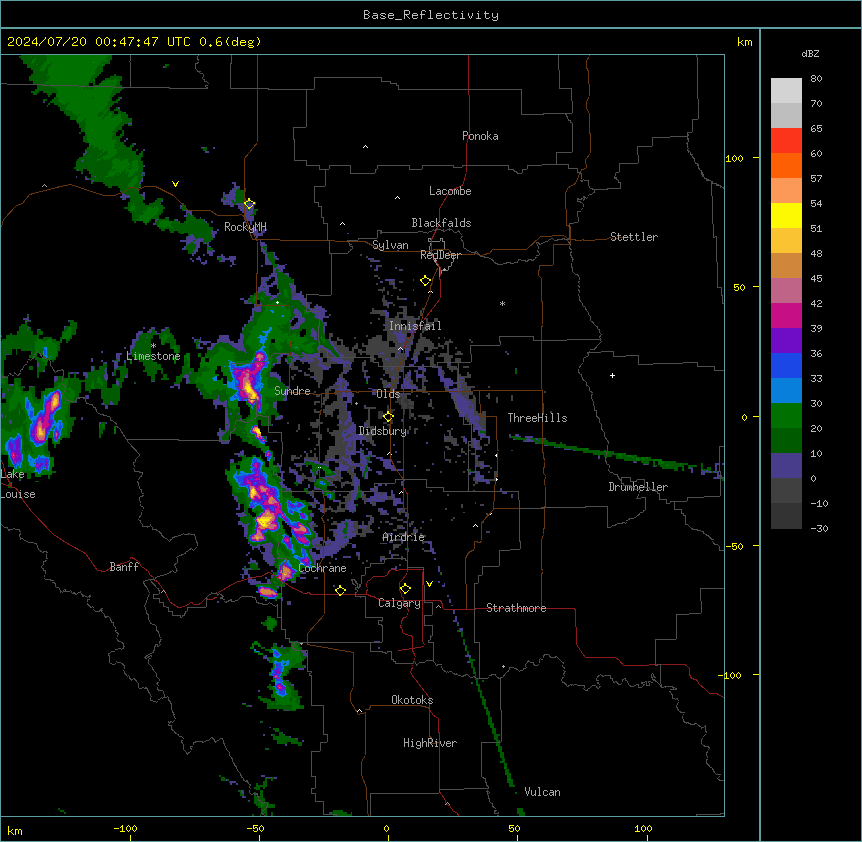The height and width of the screenshot is (842, 862).
Task: Select the magenta 42 dBZ color swatch
Action: click(786, 315)
